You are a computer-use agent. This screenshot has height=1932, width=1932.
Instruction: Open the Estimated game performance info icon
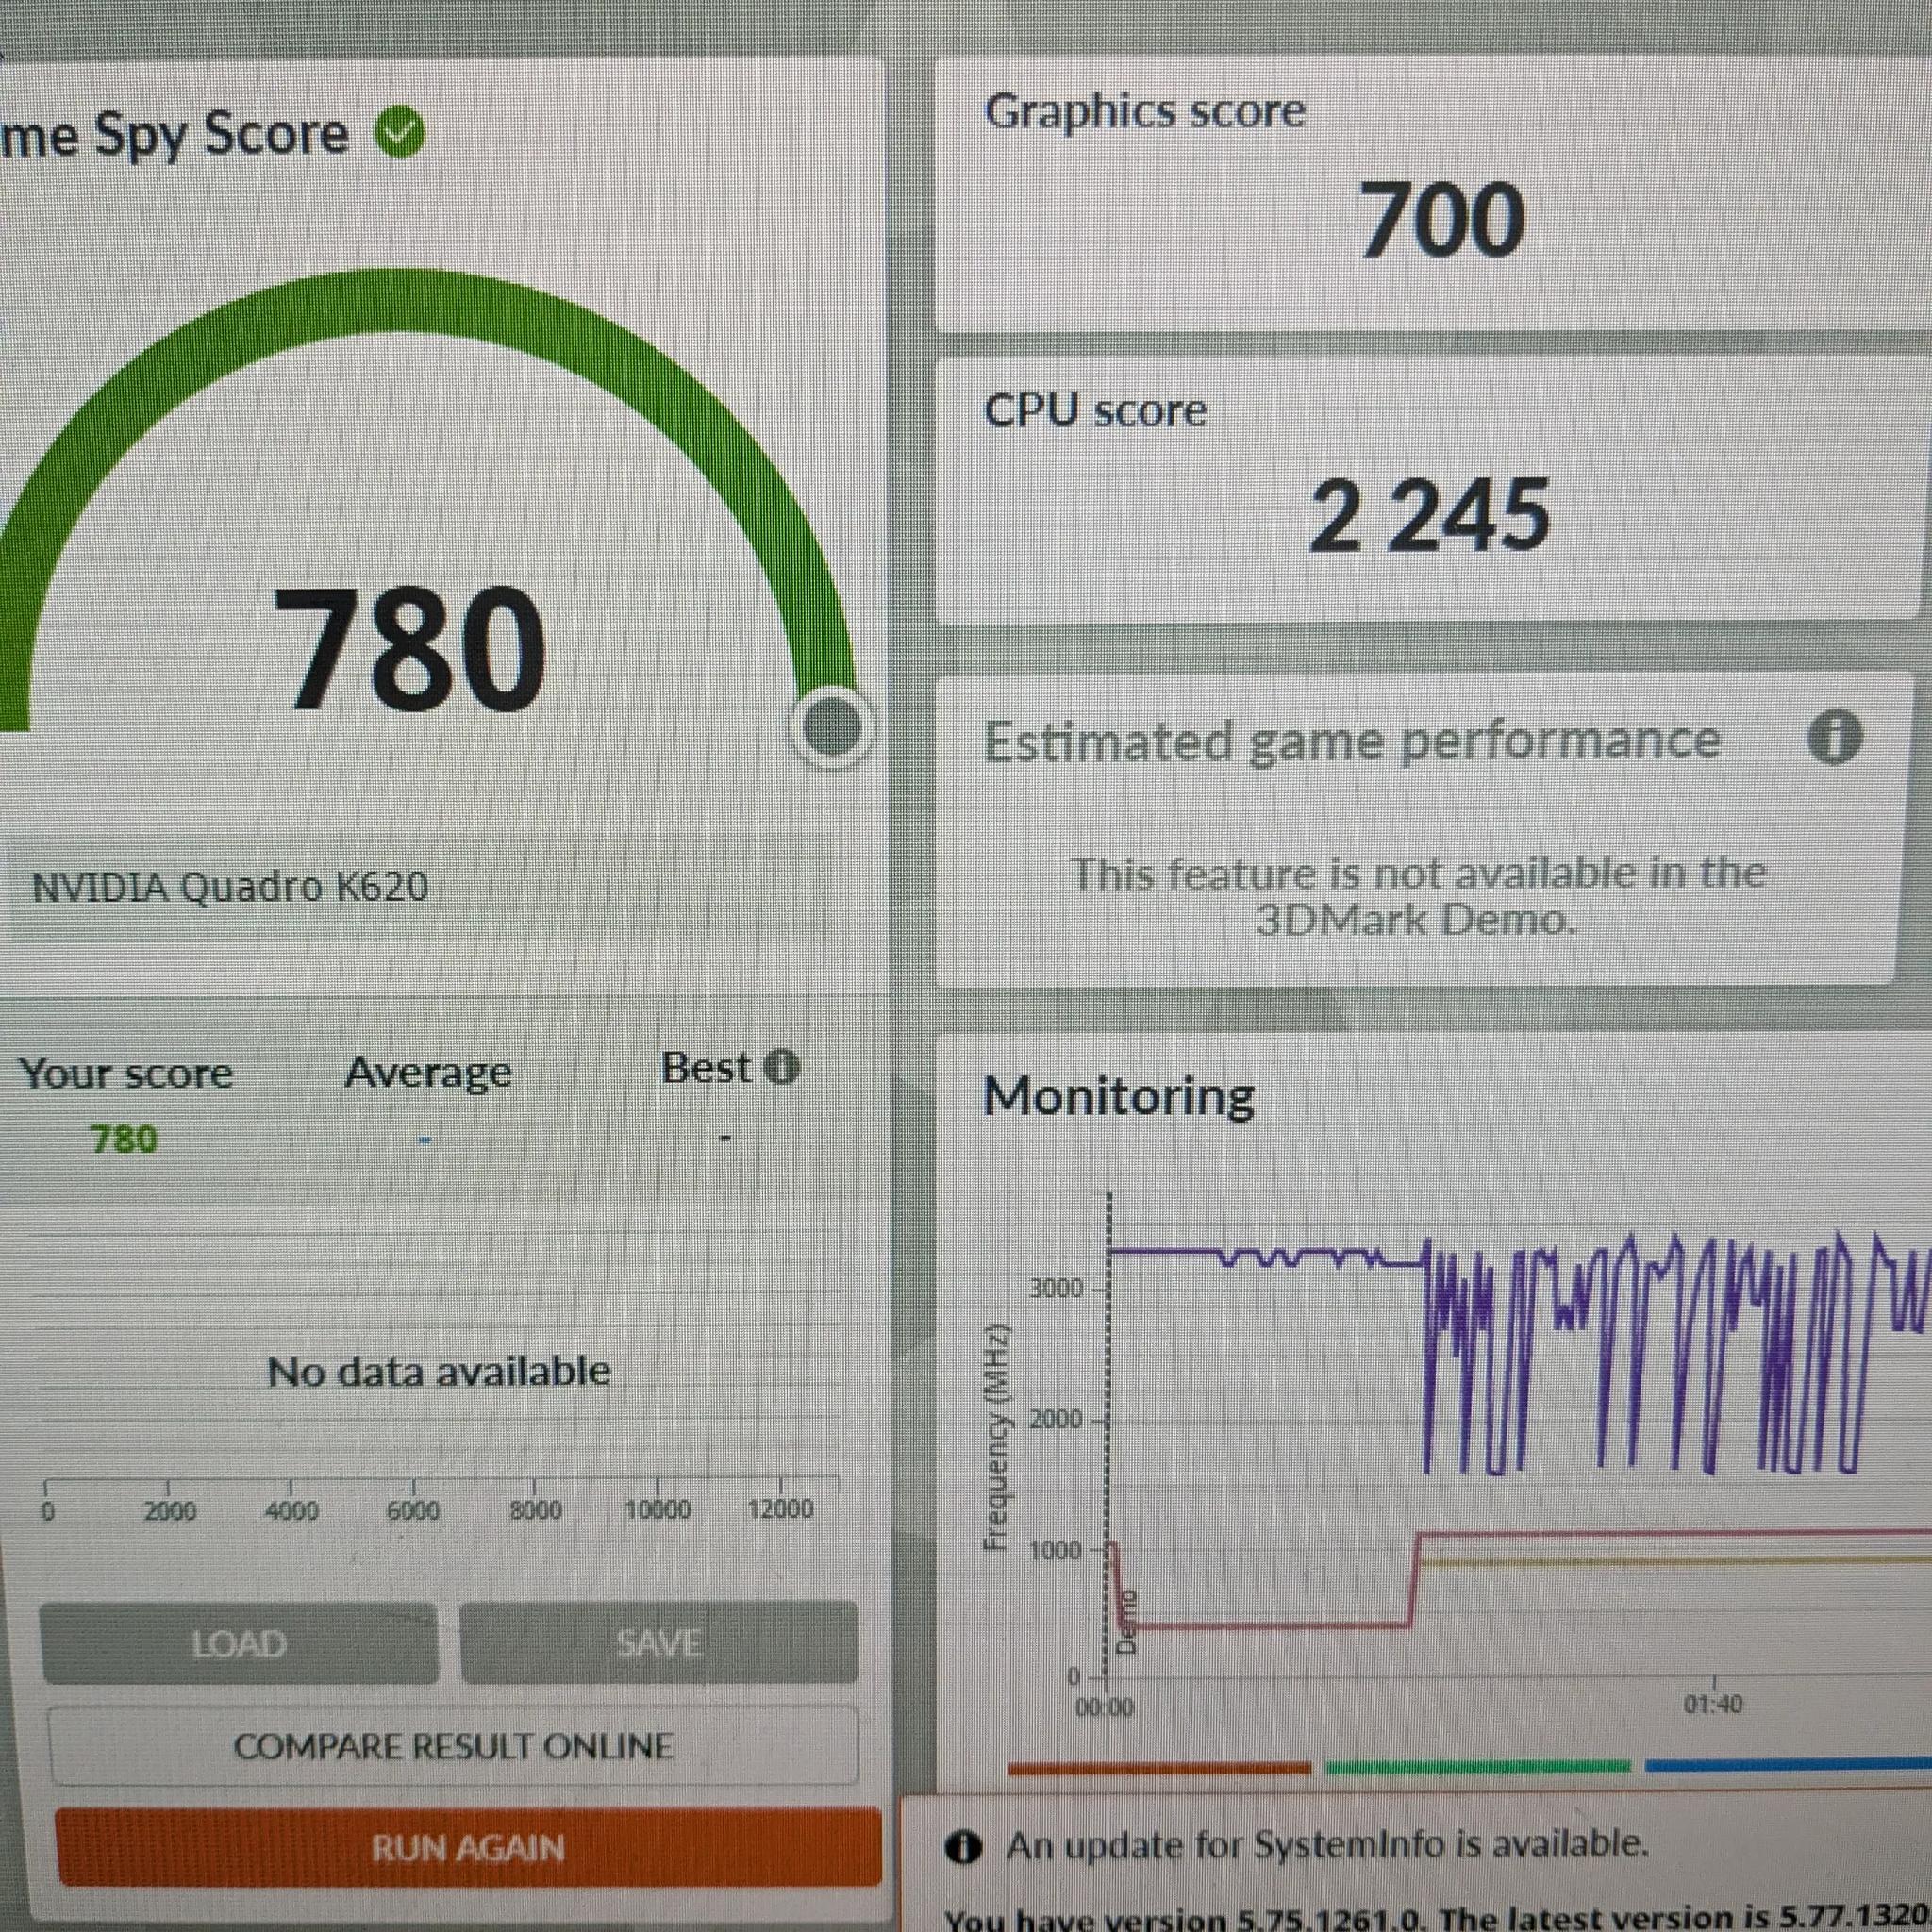tap(1835, 738)
